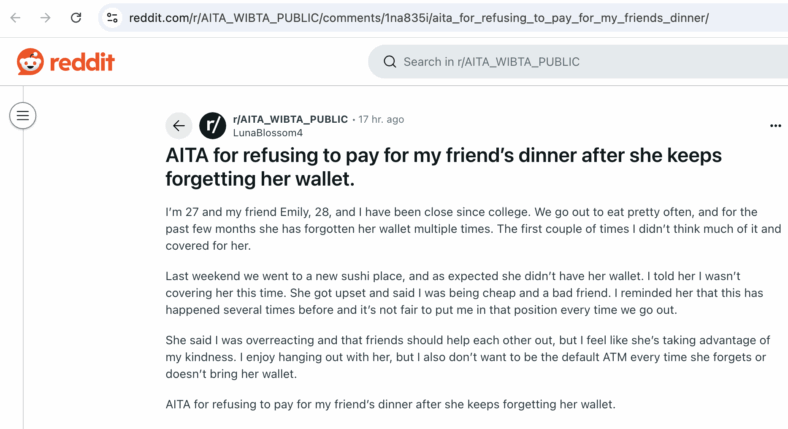View LunaBlossom4's user profile
The image size is (788, 429).
(x=268, y=133)
